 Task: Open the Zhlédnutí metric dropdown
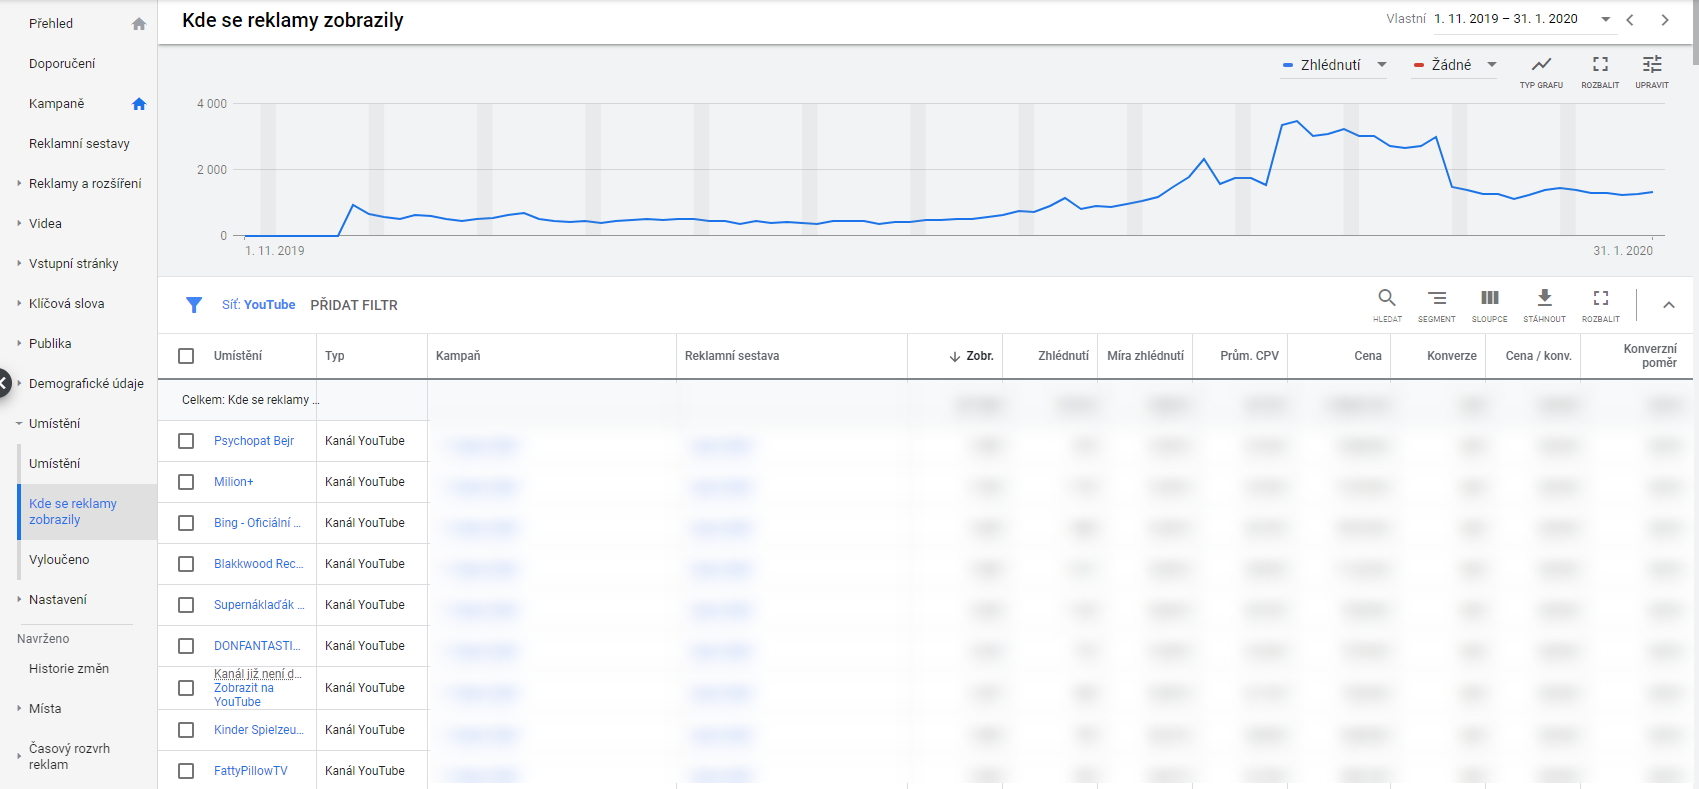[1334, 65]
